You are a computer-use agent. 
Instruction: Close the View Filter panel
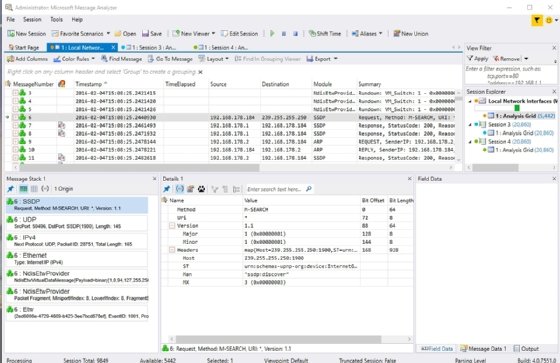554,48
